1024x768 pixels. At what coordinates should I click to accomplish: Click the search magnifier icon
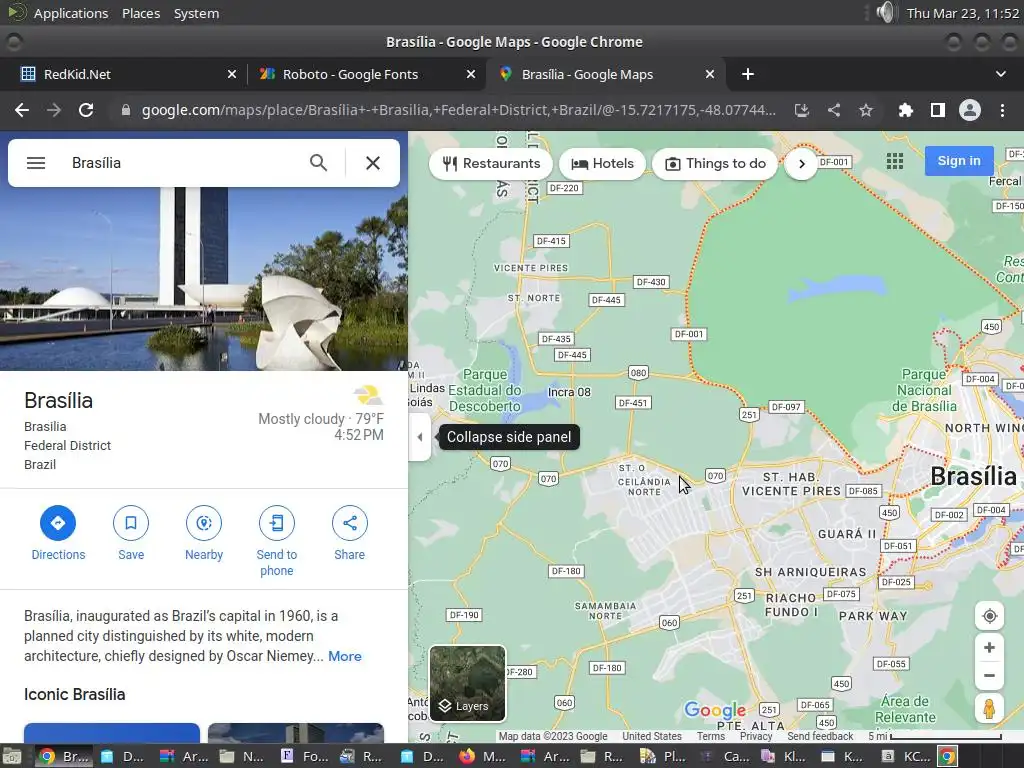pos(318,163)
